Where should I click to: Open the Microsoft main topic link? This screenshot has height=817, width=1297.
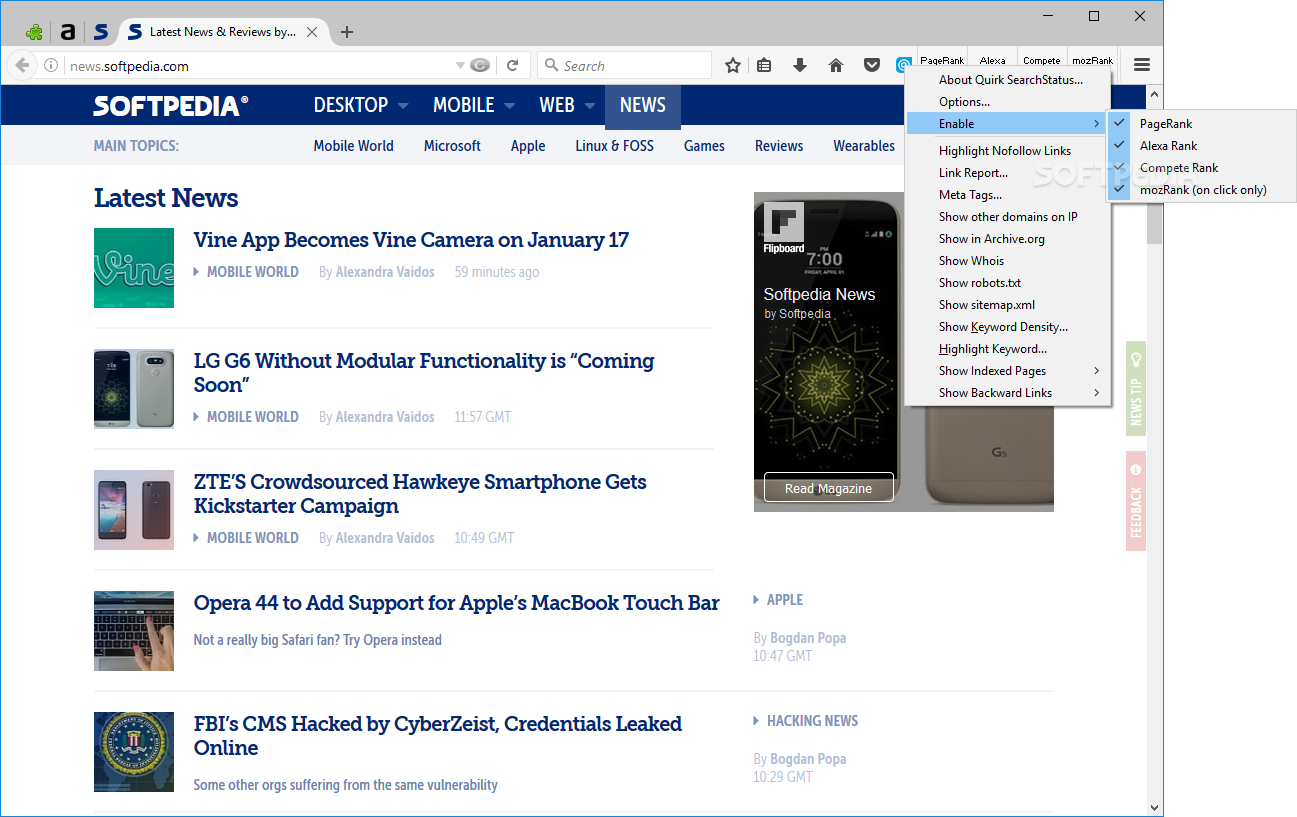pos(452,146)
